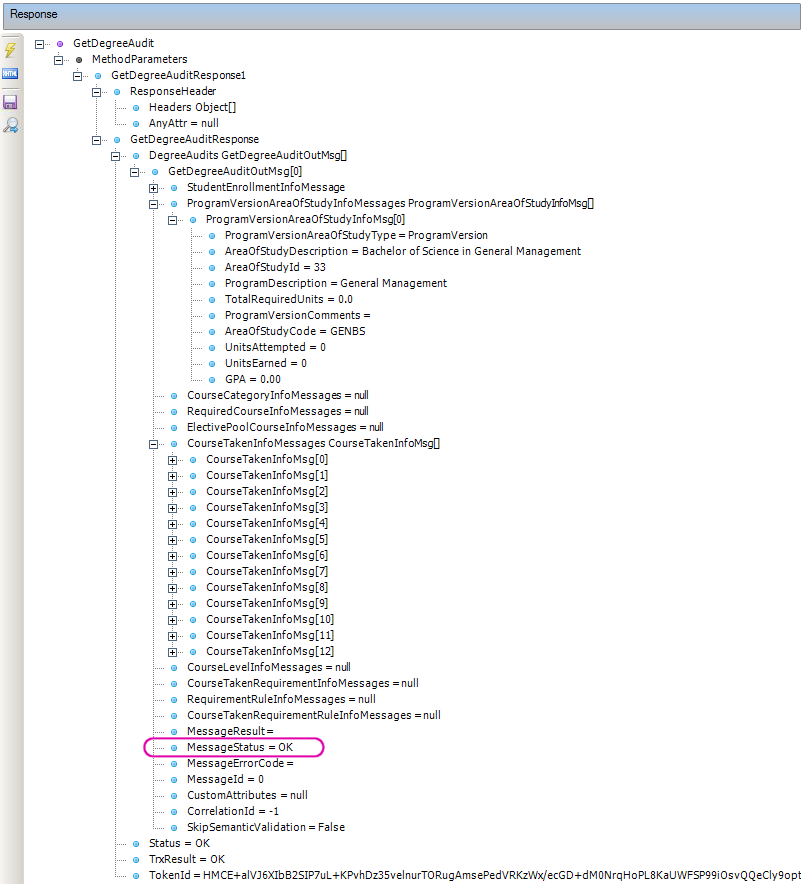Image resolution: width=804 pixels, height=884 pixels.
Task: Select UnitsEarned = 0 row
Action: point(266,363)
